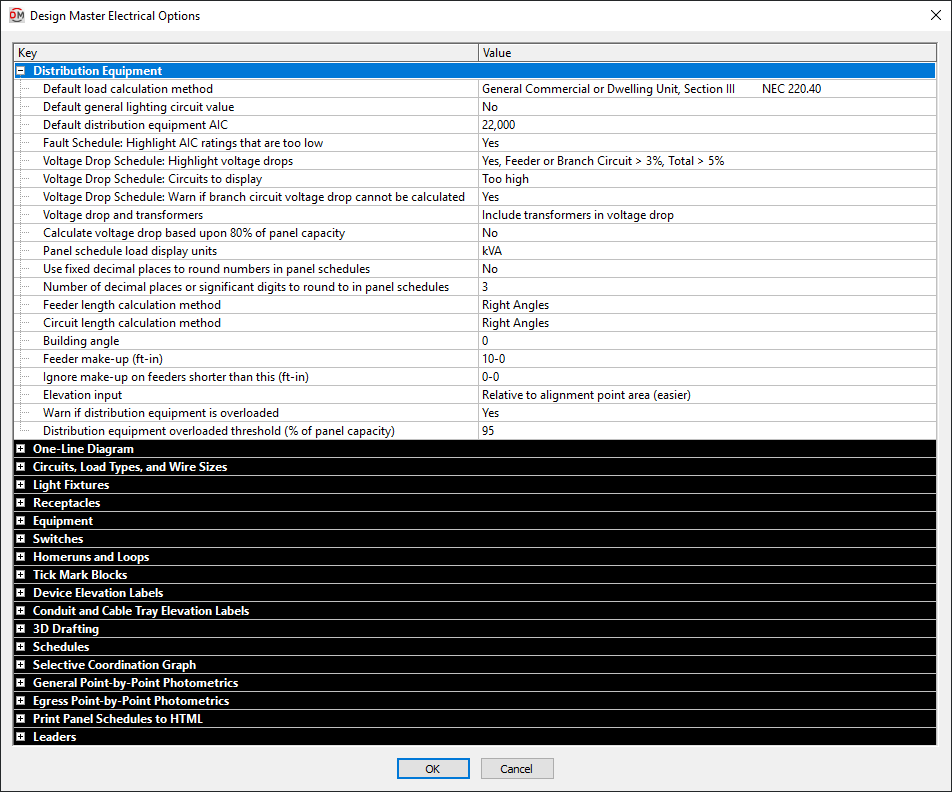Select Fault Schedule highlight AIC ratings row

[475, 143]
